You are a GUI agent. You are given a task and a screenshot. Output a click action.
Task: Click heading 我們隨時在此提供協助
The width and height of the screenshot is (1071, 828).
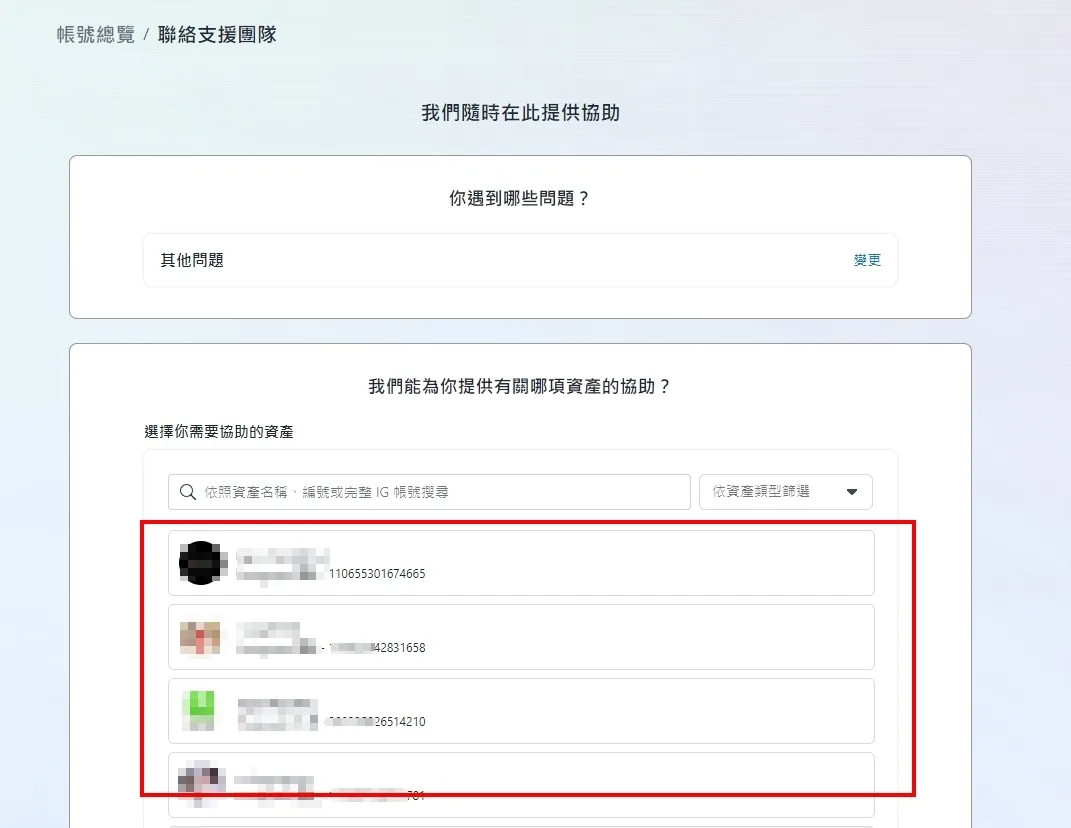tap(520, 113)
